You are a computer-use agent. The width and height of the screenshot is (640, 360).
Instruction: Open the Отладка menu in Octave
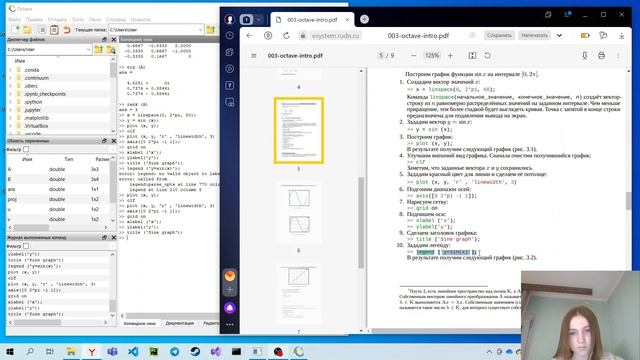pyautogui.click(x=57, y=20)
